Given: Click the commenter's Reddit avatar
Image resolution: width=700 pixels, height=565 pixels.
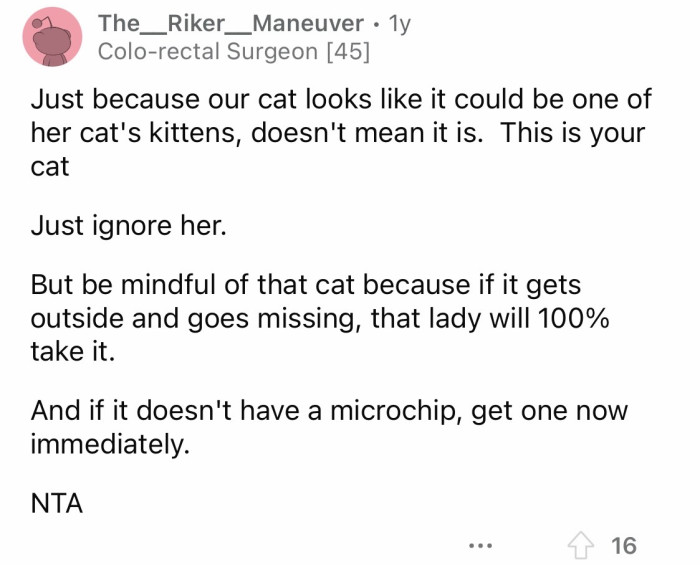Looking at the screenshot, I should pyautogui.click(x=52, y=38).
